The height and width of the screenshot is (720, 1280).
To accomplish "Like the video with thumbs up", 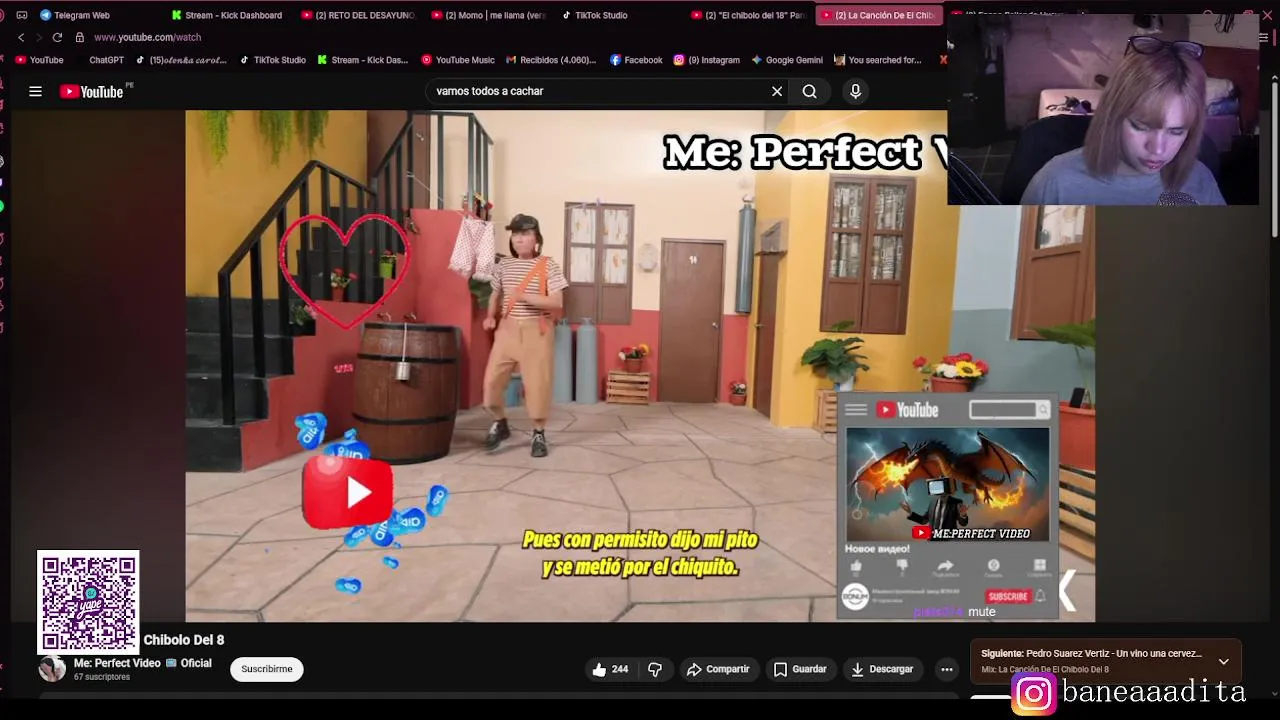I will pyautogui.click(x=610, y=669).
